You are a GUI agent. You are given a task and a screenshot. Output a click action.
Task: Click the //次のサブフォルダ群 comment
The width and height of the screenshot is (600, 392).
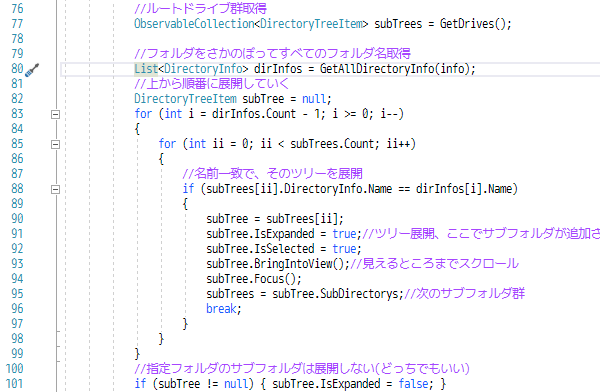pos(464,294)
